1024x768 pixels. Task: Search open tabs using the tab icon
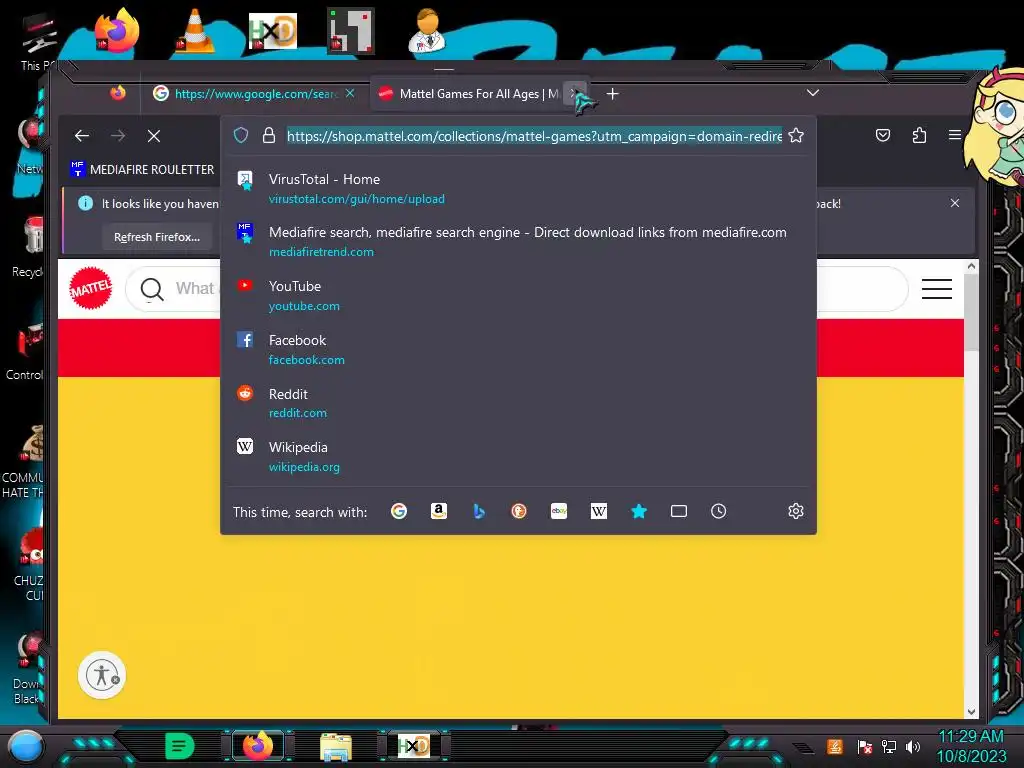click(x=679, y=511)
